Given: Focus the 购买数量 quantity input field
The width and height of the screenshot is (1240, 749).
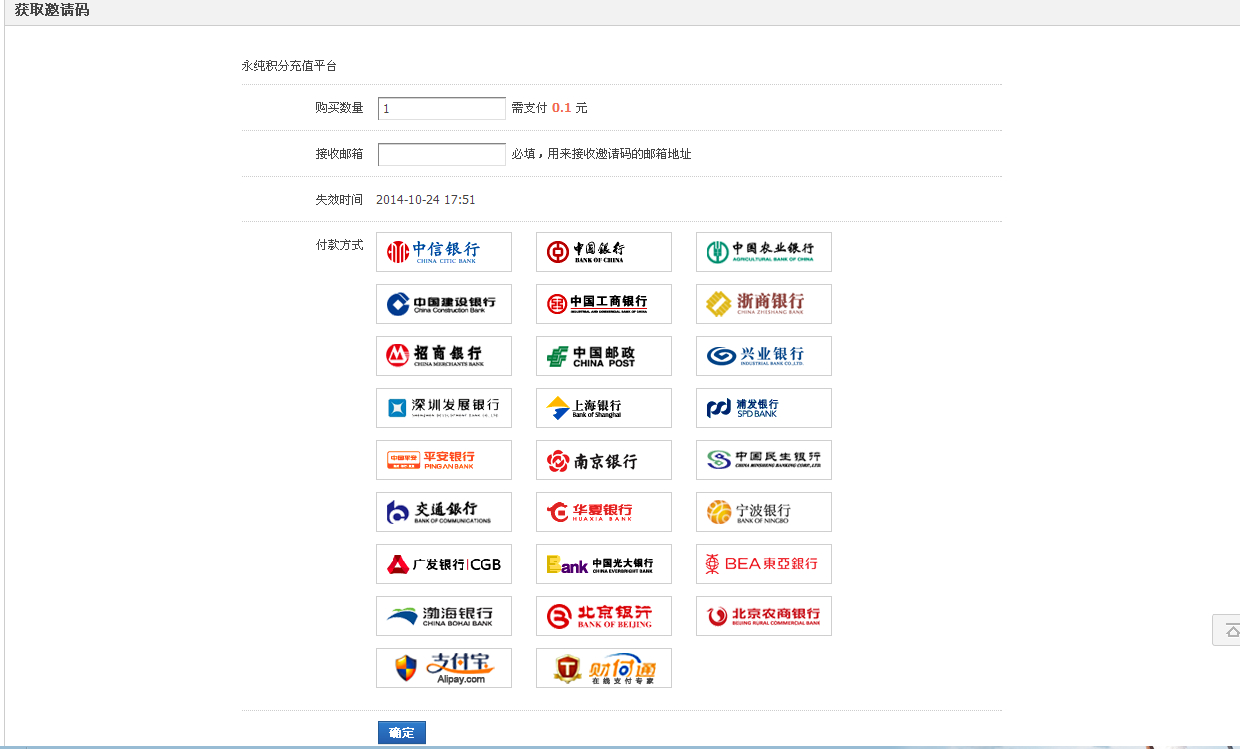Looking at the screenshot, I should pyautogui.click(x=441, y=108).
